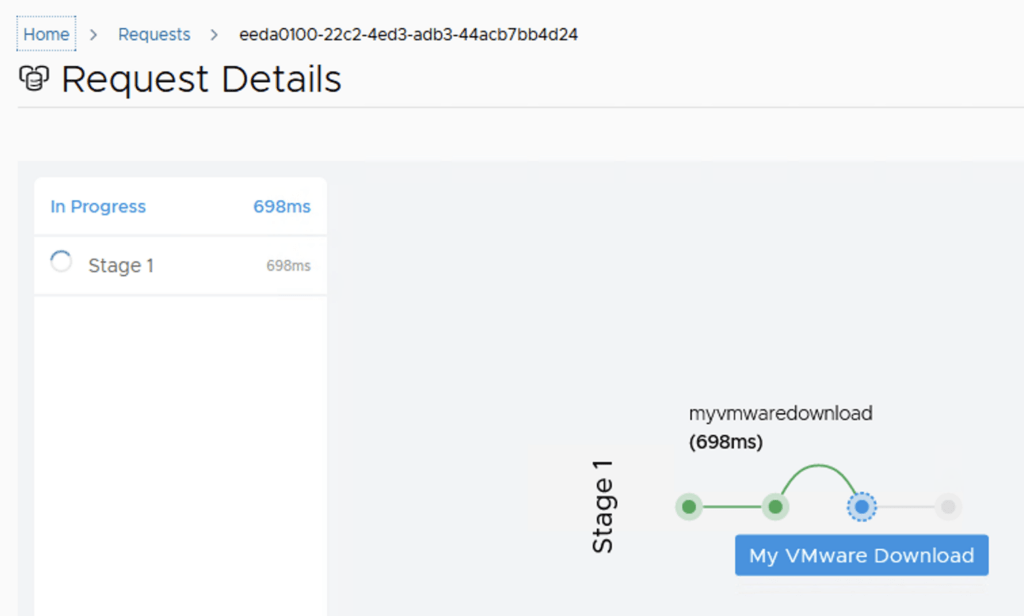Click the myvmwaredownload task label
1024x616 pixels.
[780, 413]
